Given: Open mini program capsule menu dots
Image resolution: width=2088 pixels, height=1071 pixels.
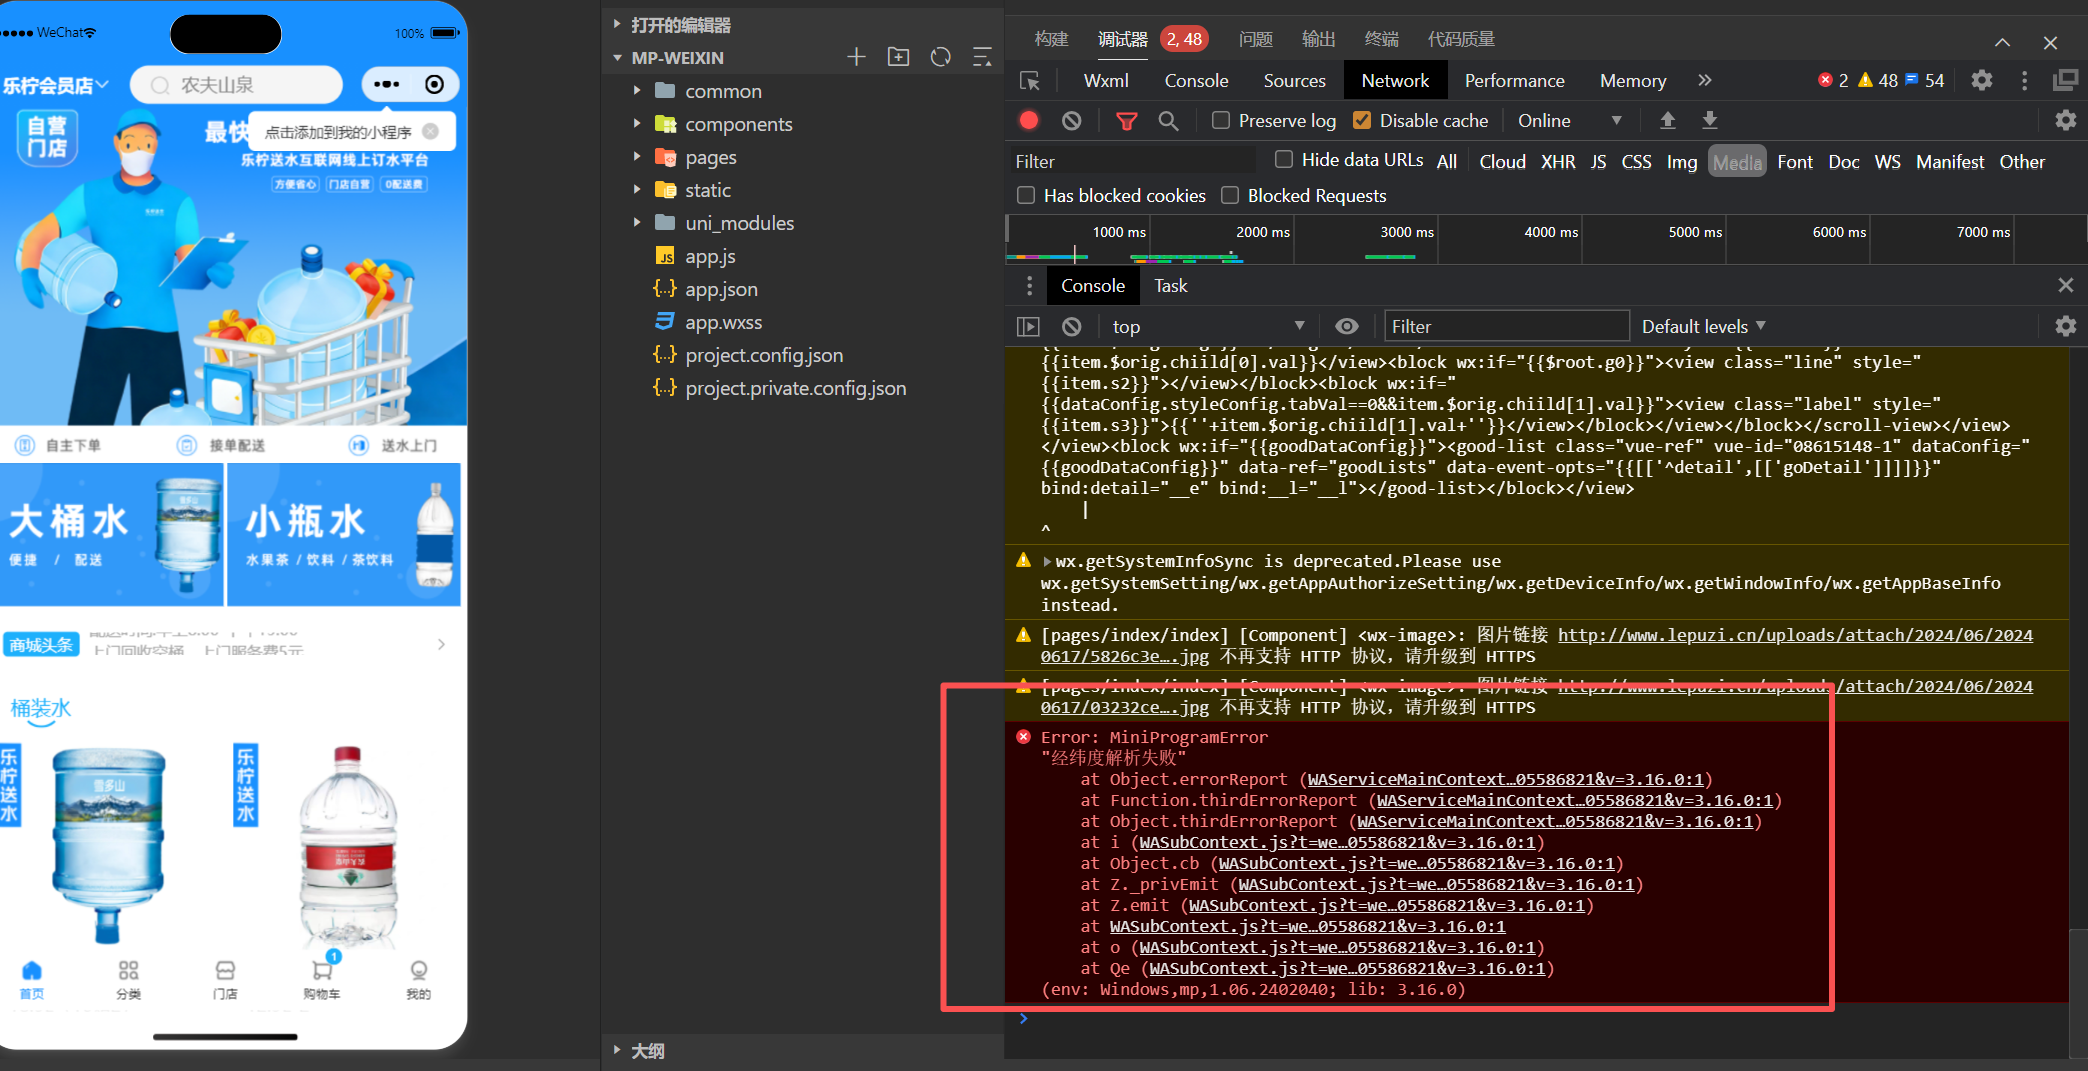Looking at the screenshot, I should (386, 85).
